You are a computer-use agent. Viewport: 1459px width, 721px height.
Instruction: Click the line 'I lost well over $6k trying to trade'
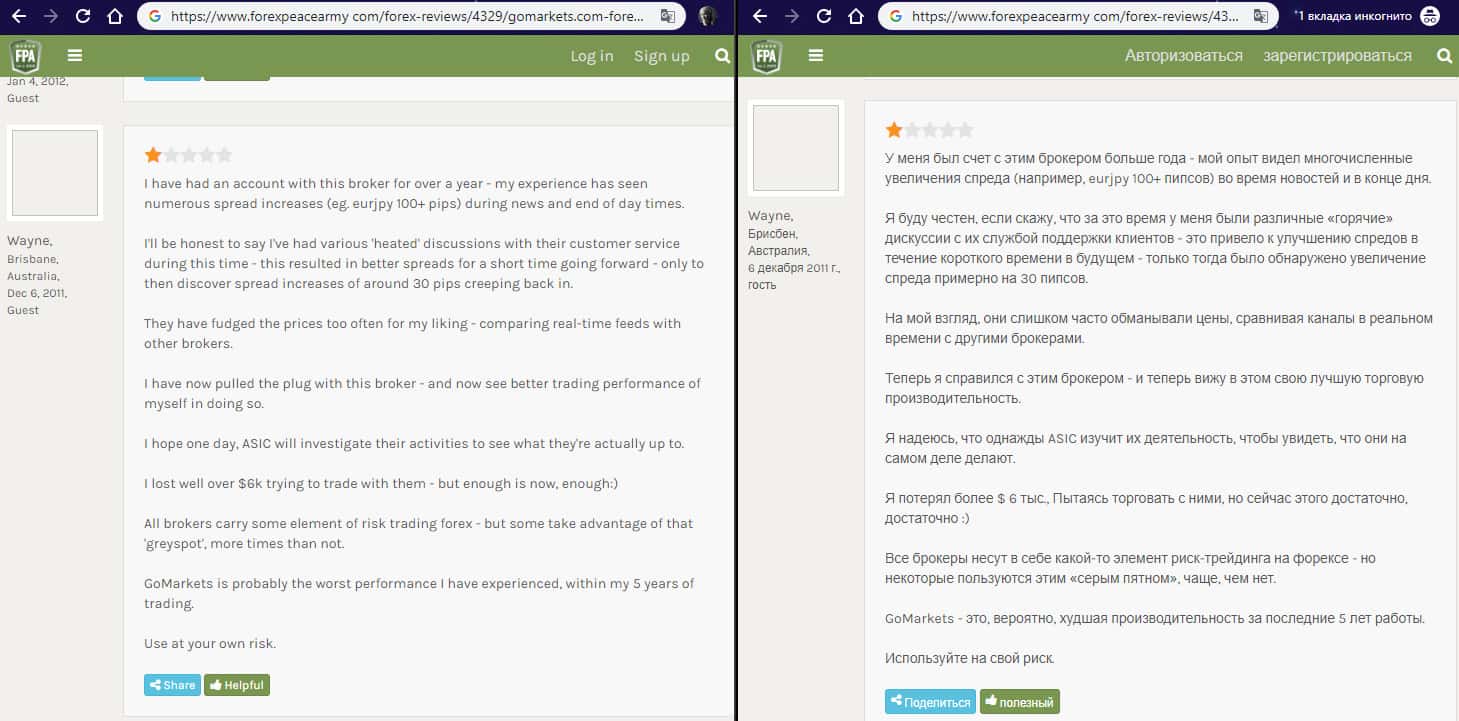click(381, 483)
